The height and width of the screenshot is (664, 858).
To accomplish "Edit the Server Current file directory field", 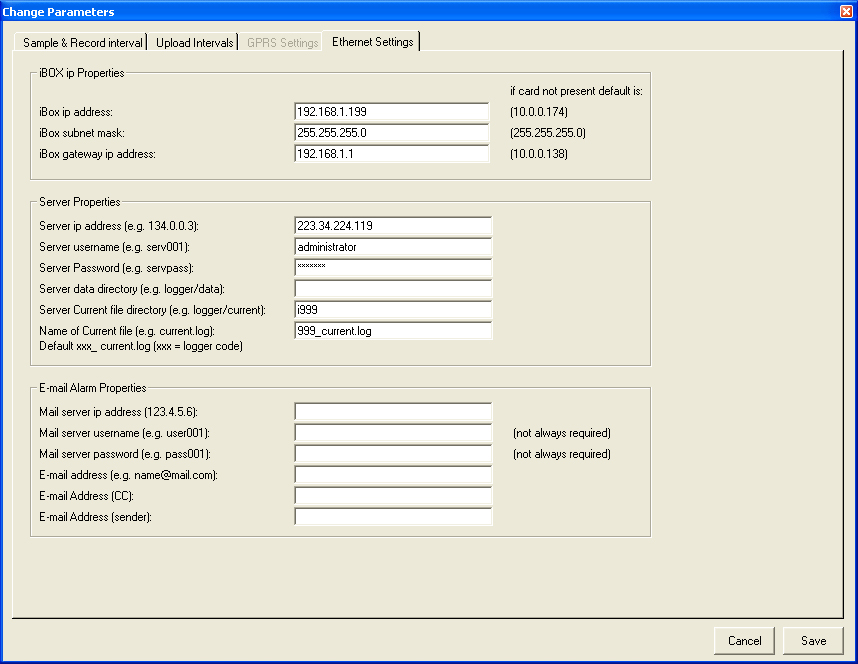I will click(393, 310).
